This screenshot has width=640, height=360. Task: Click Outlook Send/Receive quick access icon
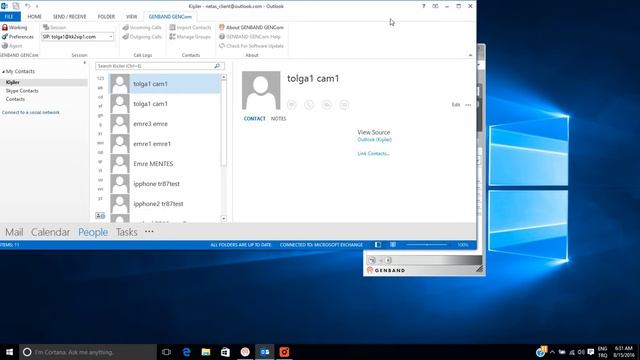point(16,6)
